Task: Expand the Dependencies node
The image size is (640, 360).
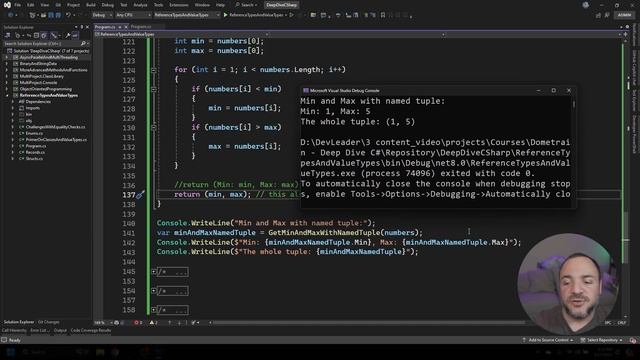Action: 13,102
